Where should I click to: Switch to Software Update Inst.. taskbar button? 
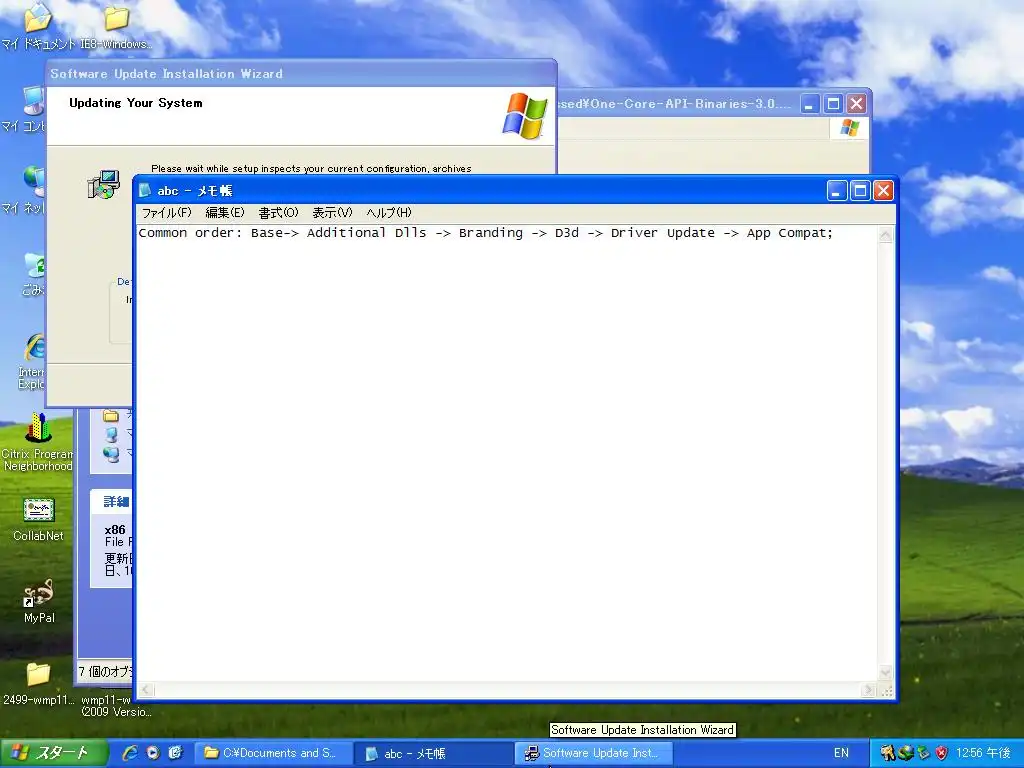pos(594,753)
